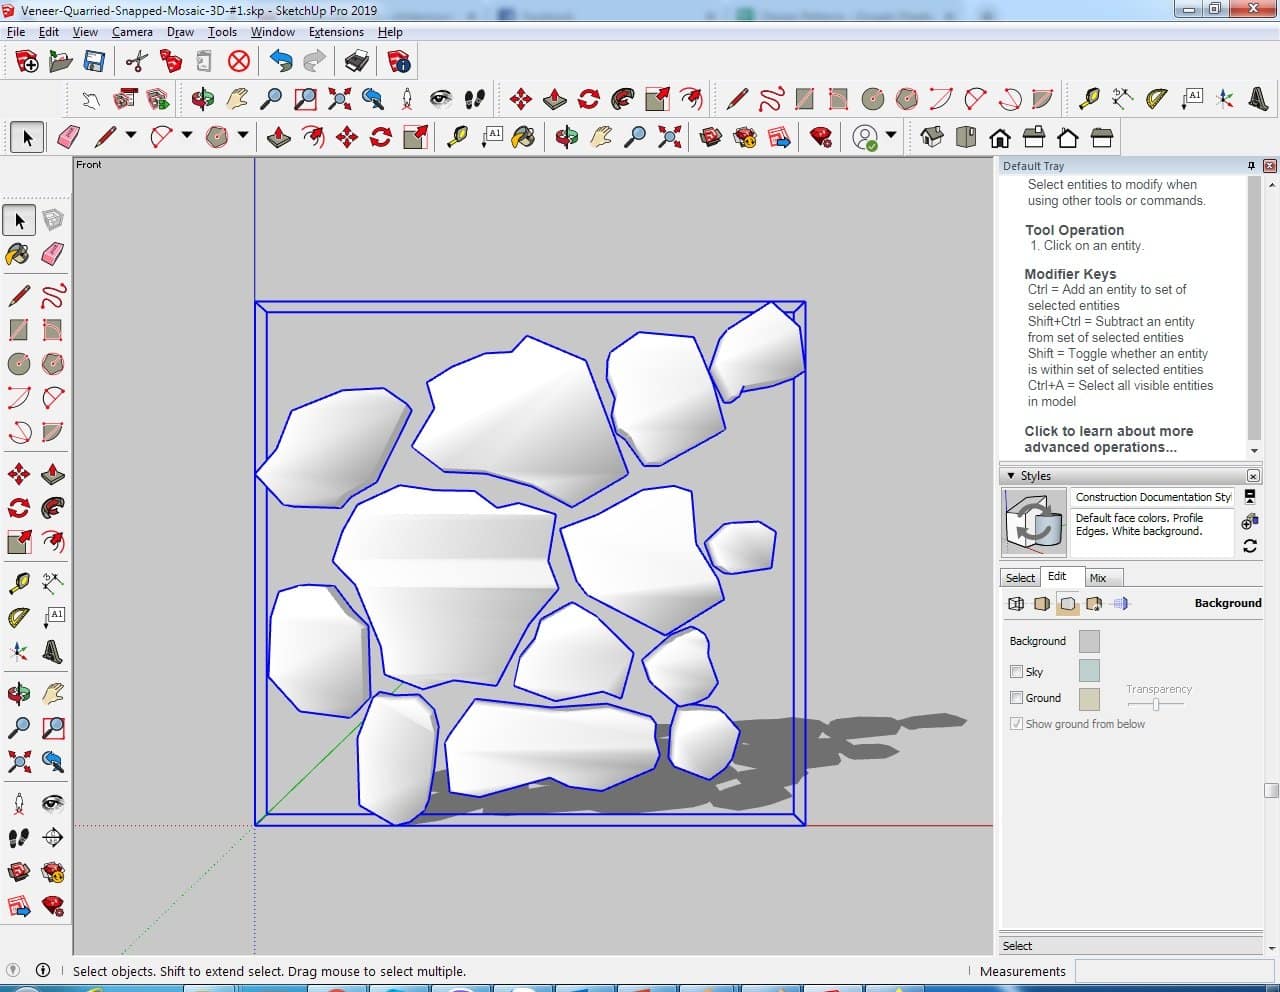
Task: Click the Save icon in top toolbar
Action: tap(94, 62)
